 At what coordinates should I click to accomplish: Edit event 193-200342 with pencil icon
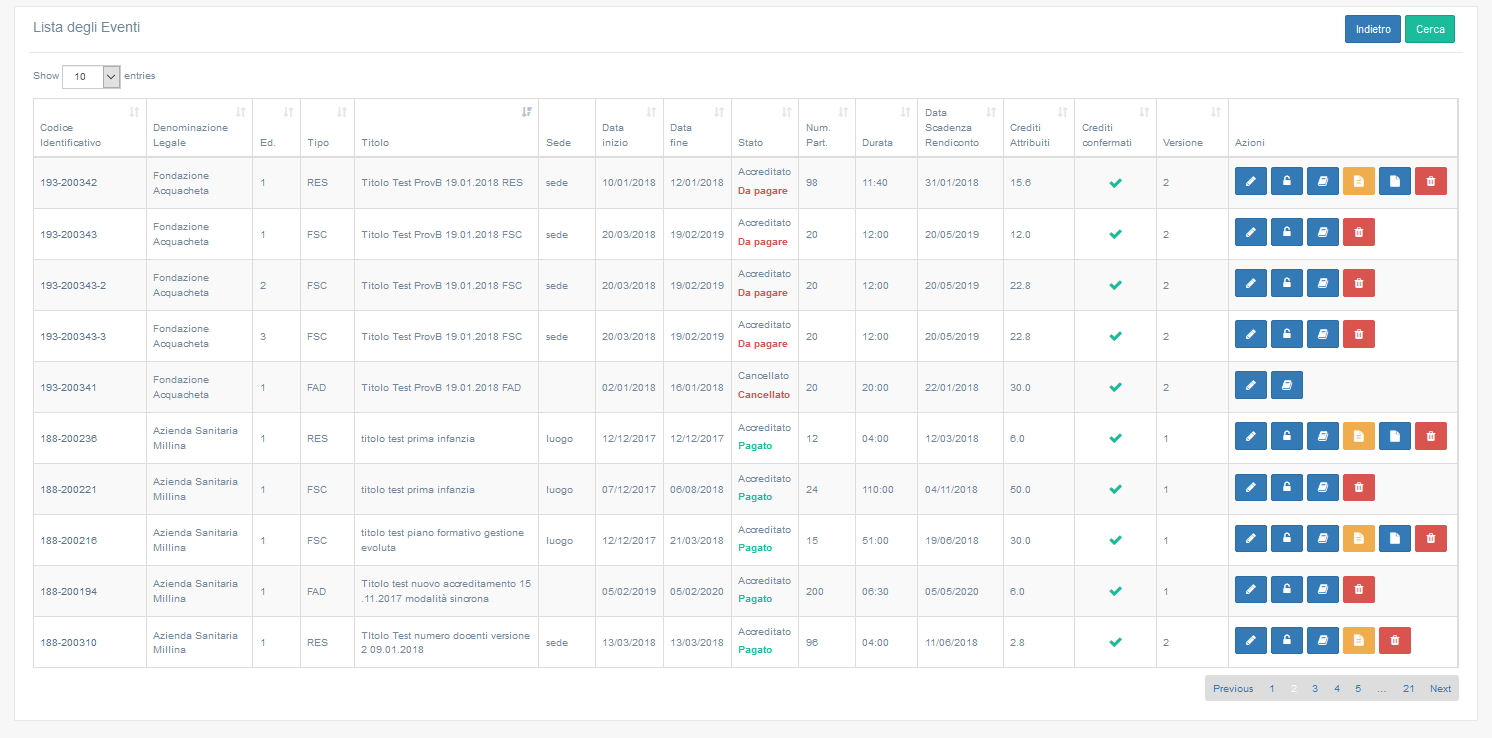tap(1251, 181)
